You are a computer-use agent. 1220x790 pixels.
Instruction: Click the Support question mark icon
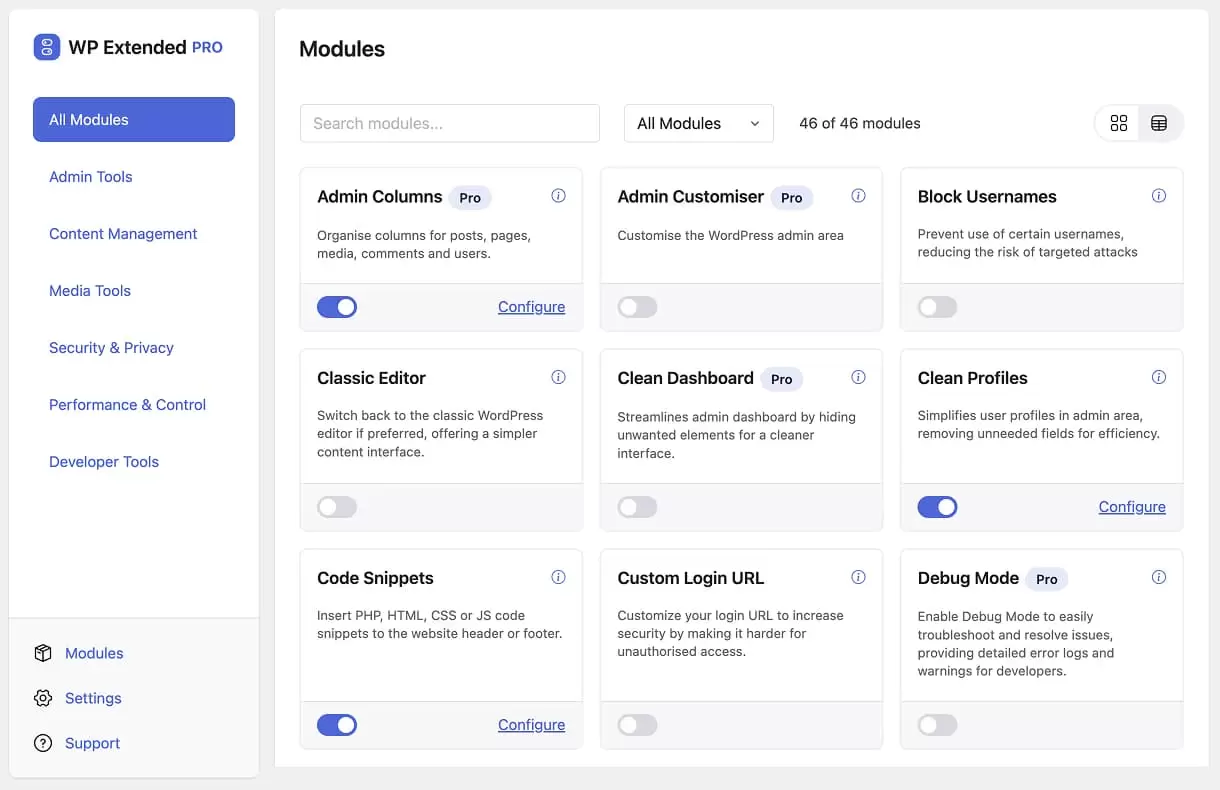tap(42, 743)
